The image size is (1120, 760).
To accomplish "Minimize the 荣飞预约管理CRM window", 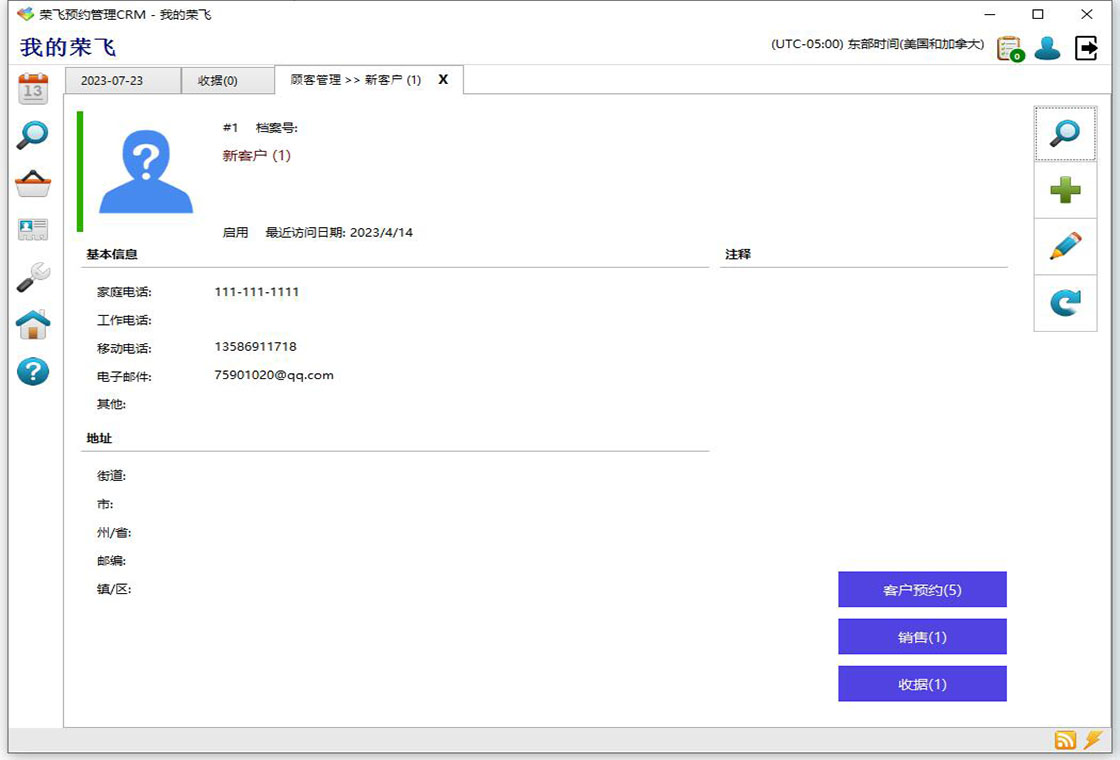I will point(989,14).
